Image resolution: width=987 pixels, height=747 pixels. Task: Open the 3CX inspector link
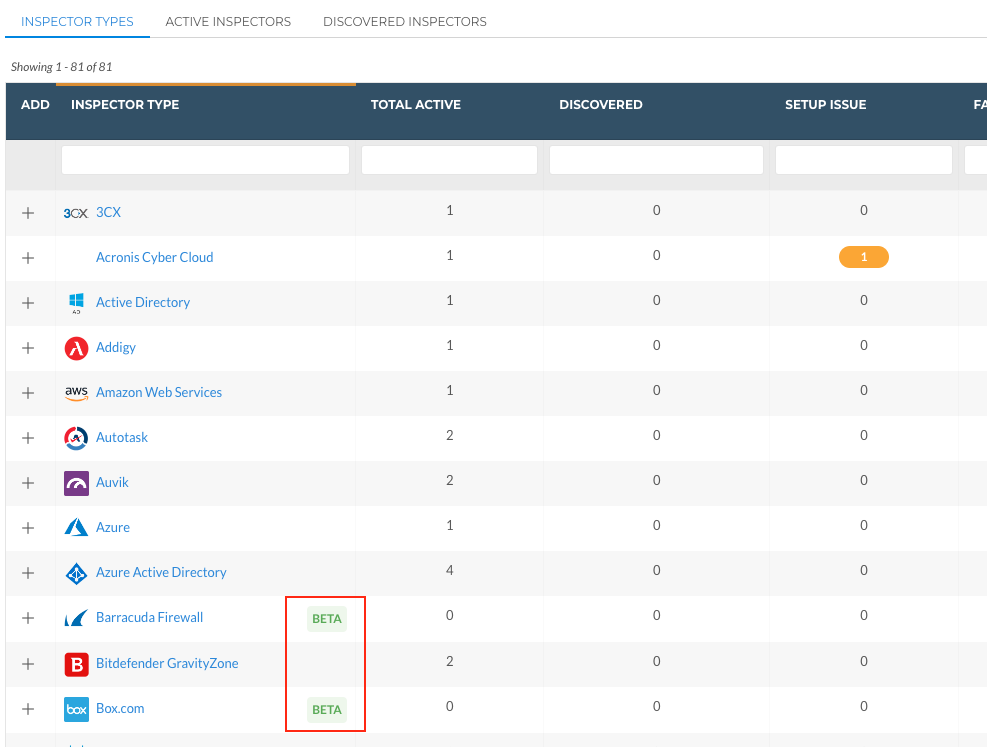pyautogui.click(x=108, y=212)
